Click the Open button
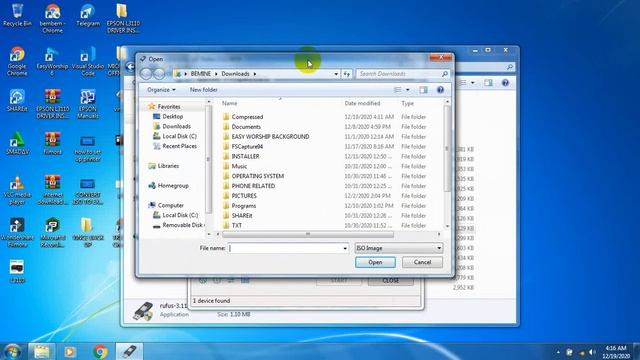The width and height of the screenshot is (640, 360). 375,262
